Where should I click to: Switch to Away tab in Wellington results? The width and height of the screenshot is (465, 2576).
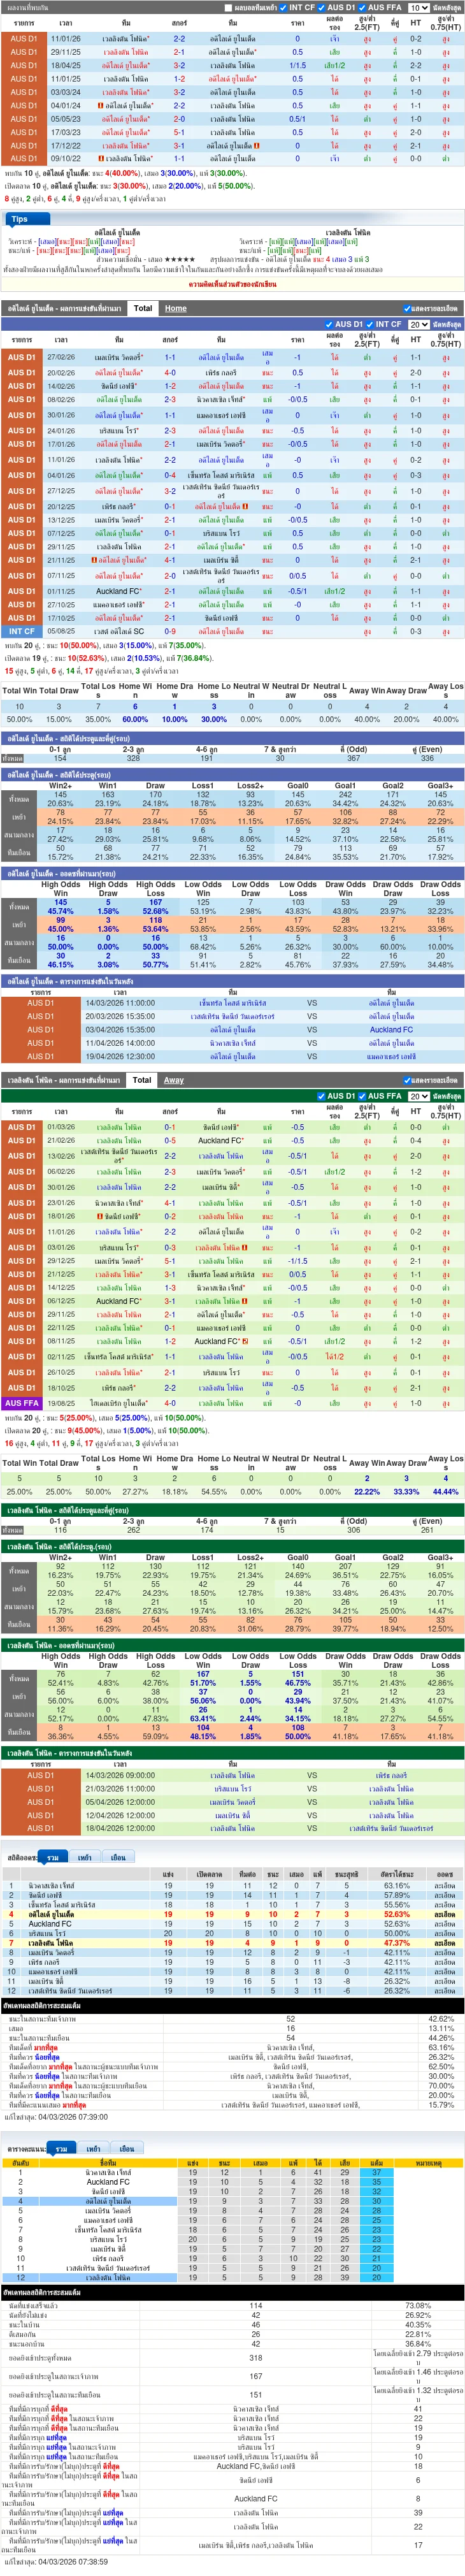pos(174,1080)
